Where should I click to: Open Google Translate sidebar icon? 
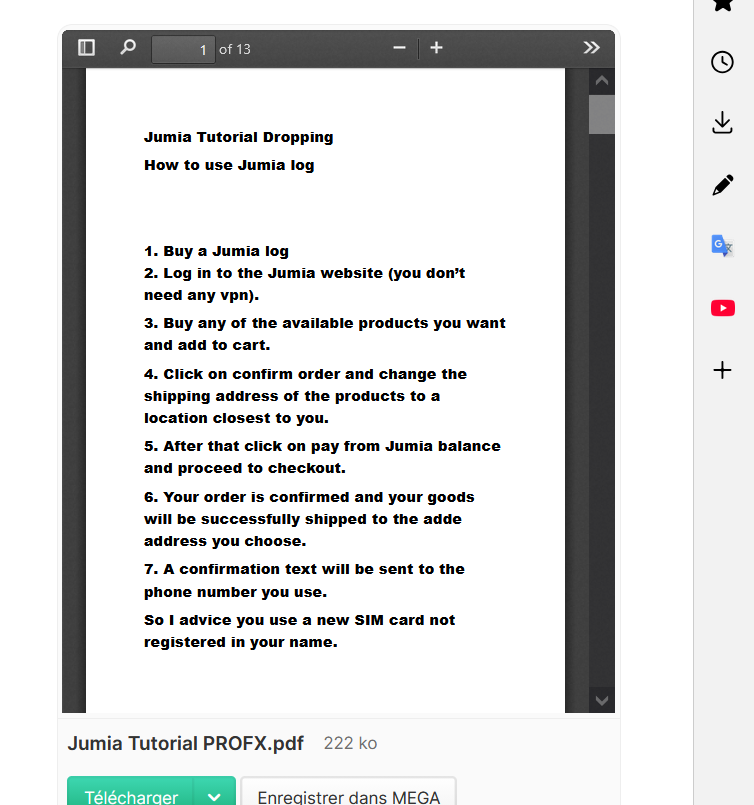[722, 246]
